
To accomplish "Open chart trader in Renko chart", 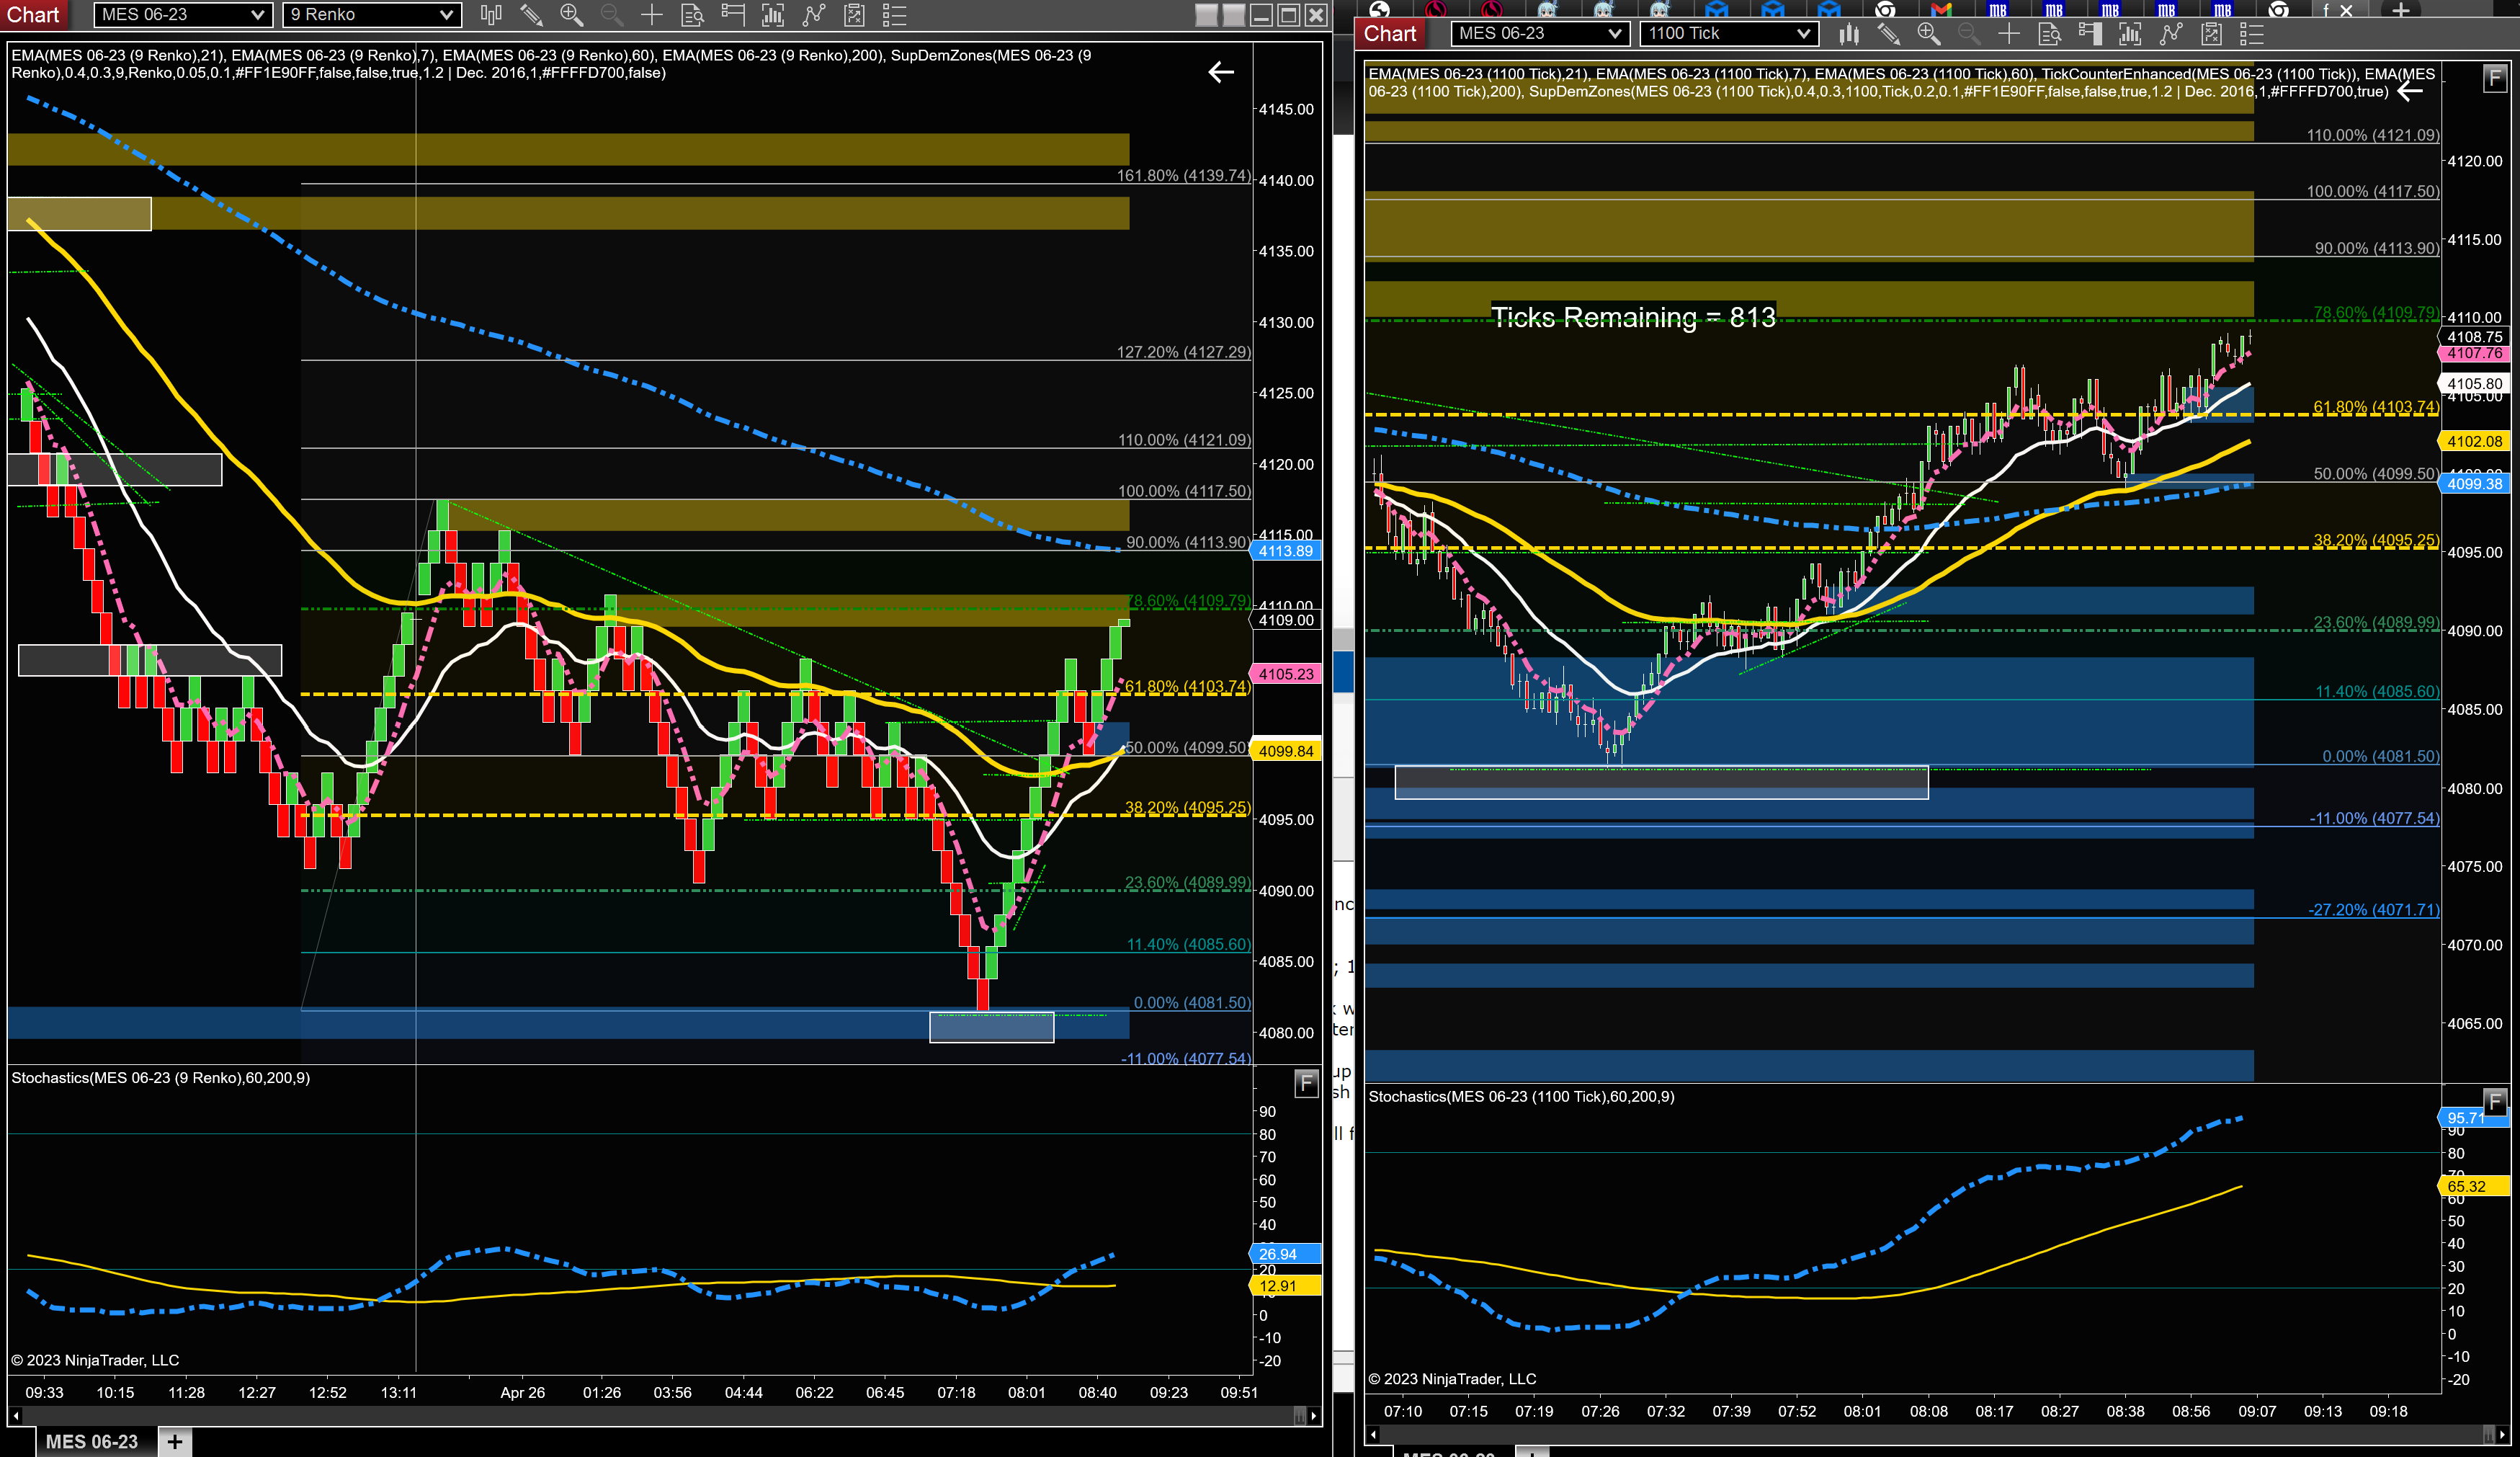I will click(733, 15).
